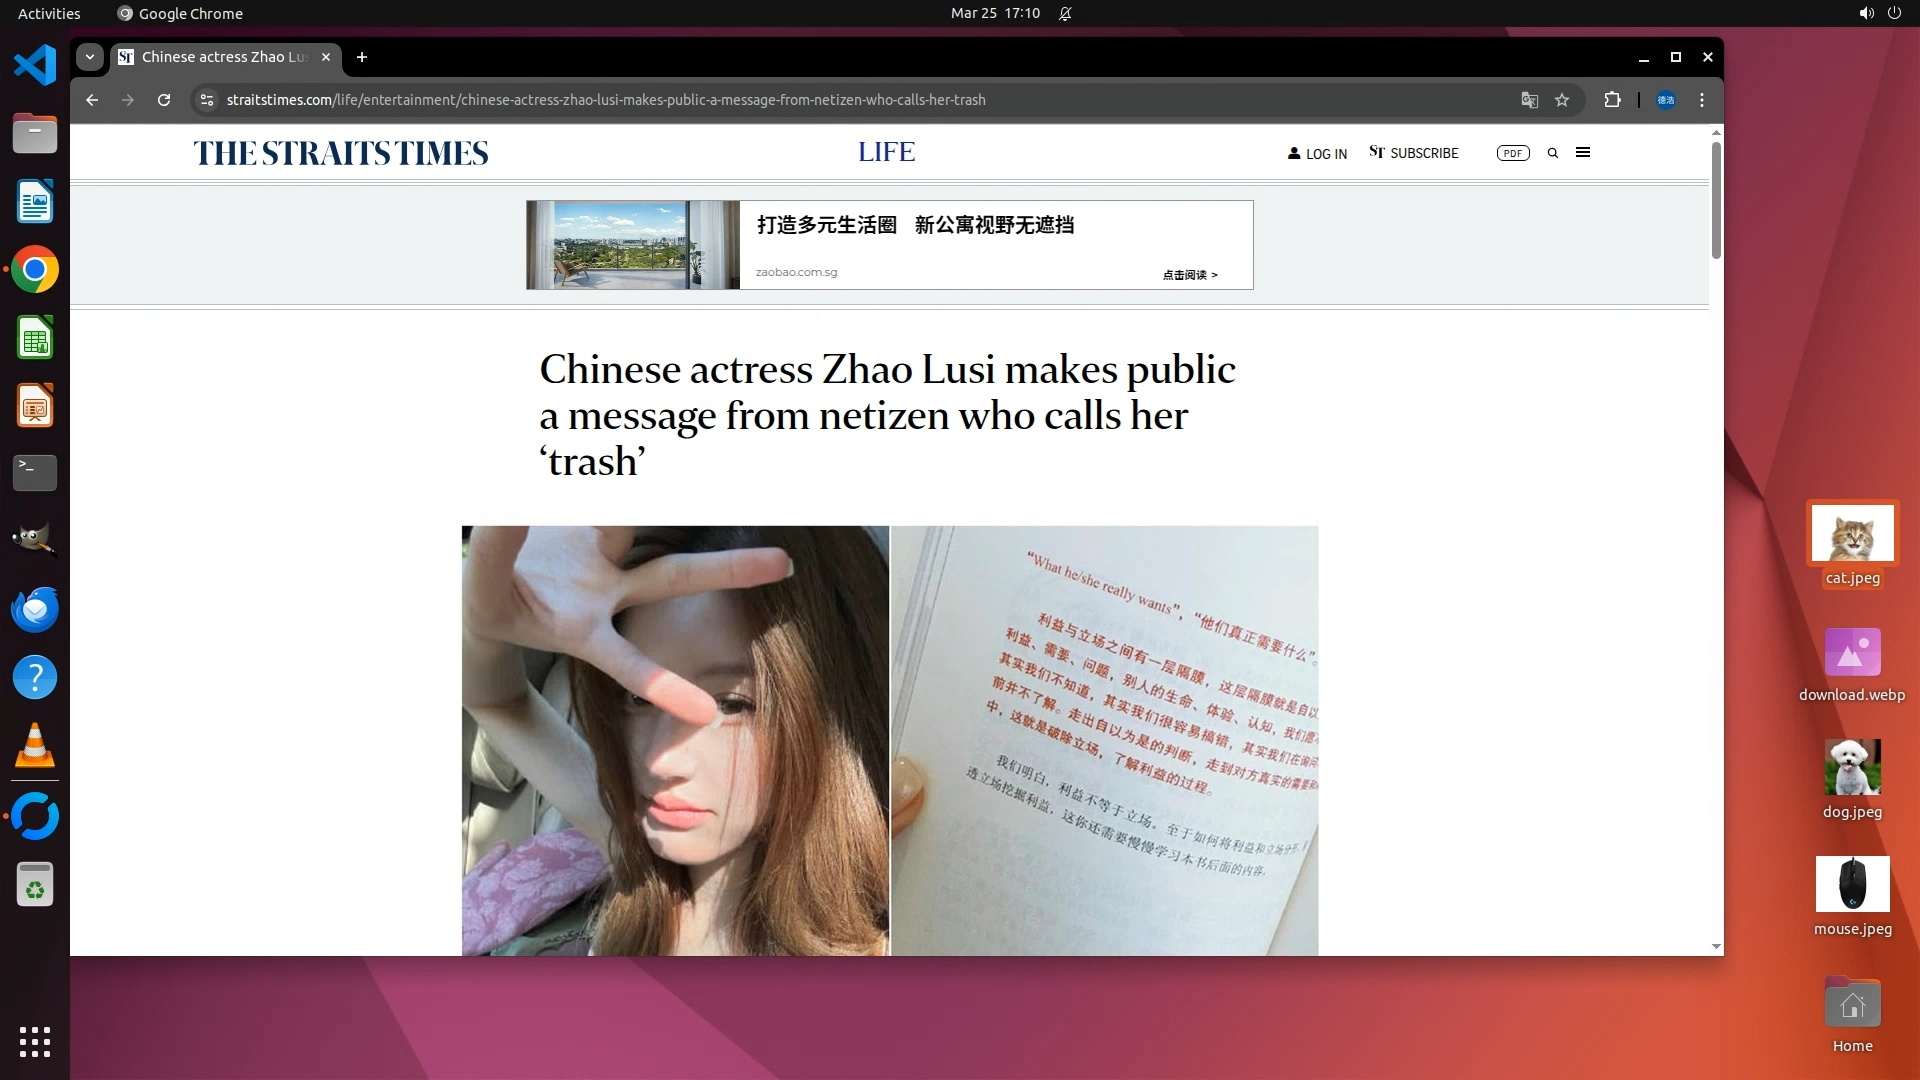Click the Straits Times search icon
The image size is (1920, 1080).
click(1553, 153)
